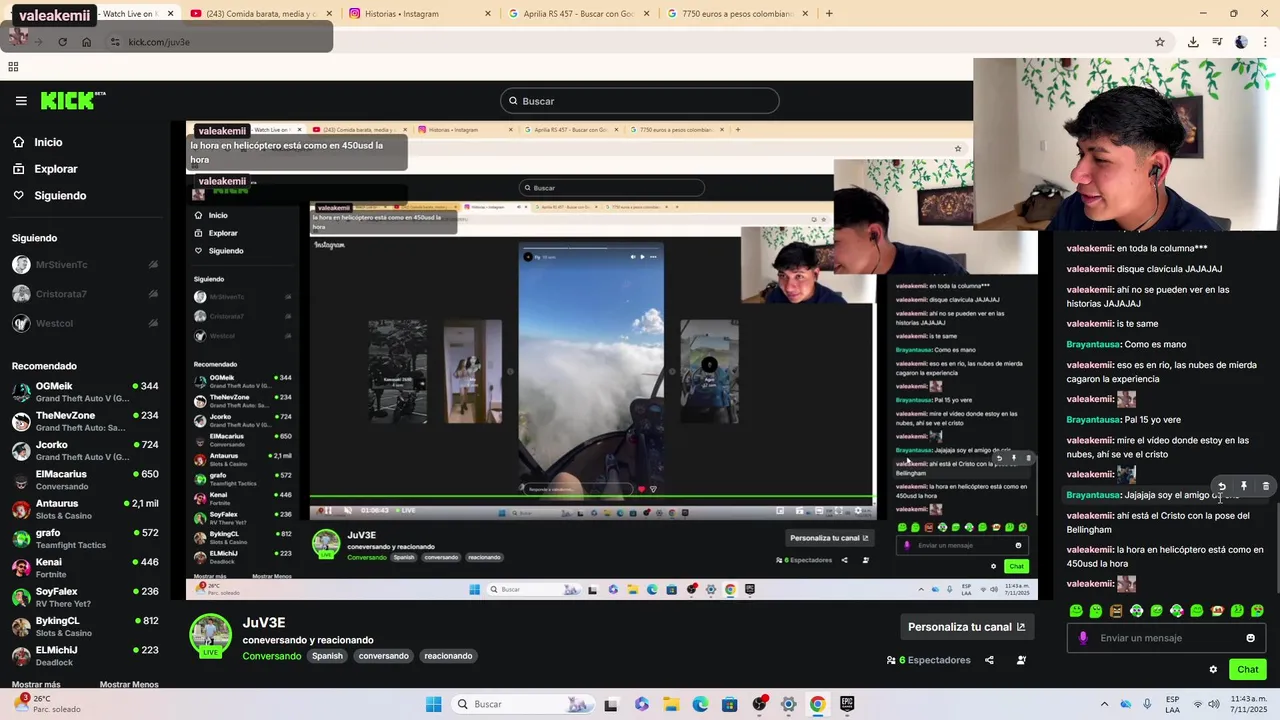
Task: Expand list with Mostrar más
Action: (36, 684)
